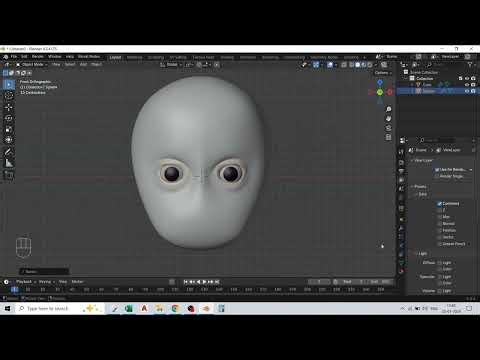Open the Help menu
This screenshot has width=480, height=360.
pyautogui.click(x=70, y=57)
